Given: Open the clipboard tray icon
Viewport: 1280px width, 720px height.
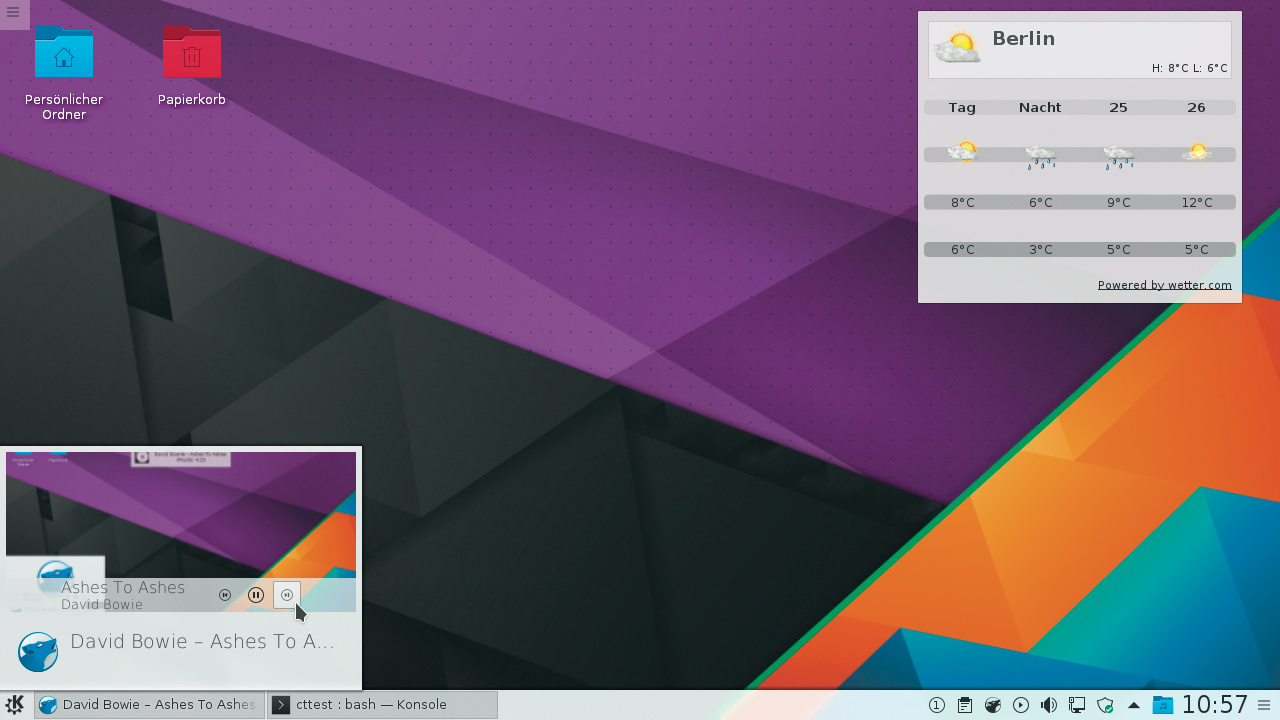Looking at the screenshot, I should 965,705.
